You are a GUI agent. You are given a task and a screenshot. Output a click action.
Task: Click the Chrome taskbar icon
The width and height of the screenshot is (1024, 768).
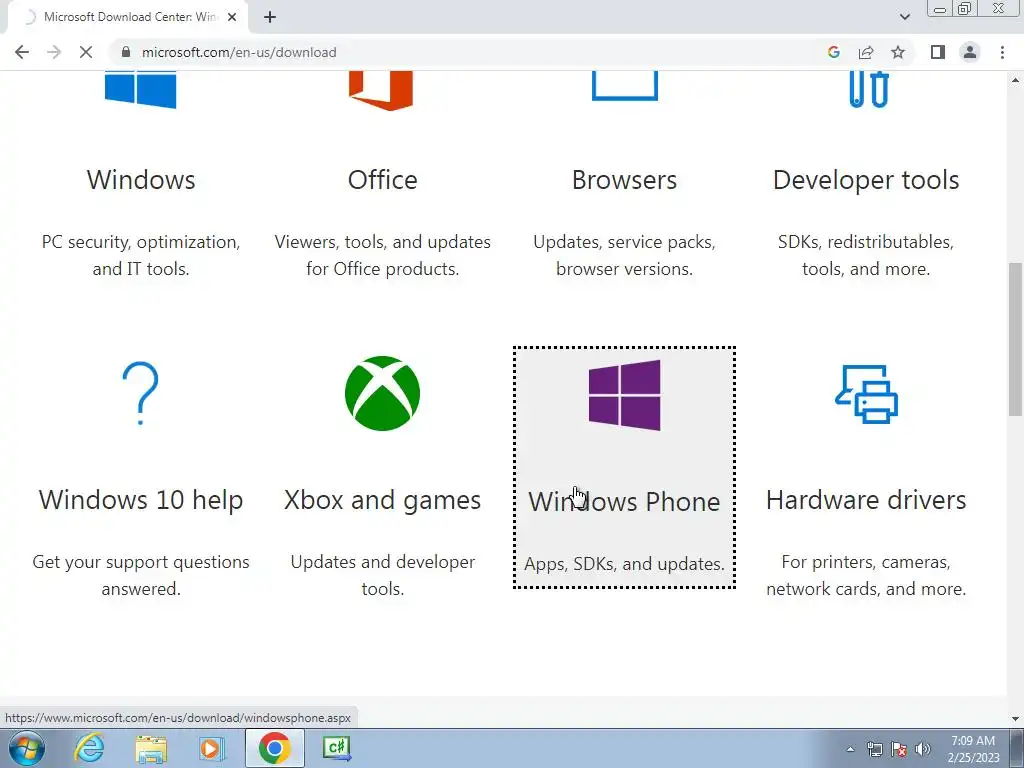coord(274,748)
